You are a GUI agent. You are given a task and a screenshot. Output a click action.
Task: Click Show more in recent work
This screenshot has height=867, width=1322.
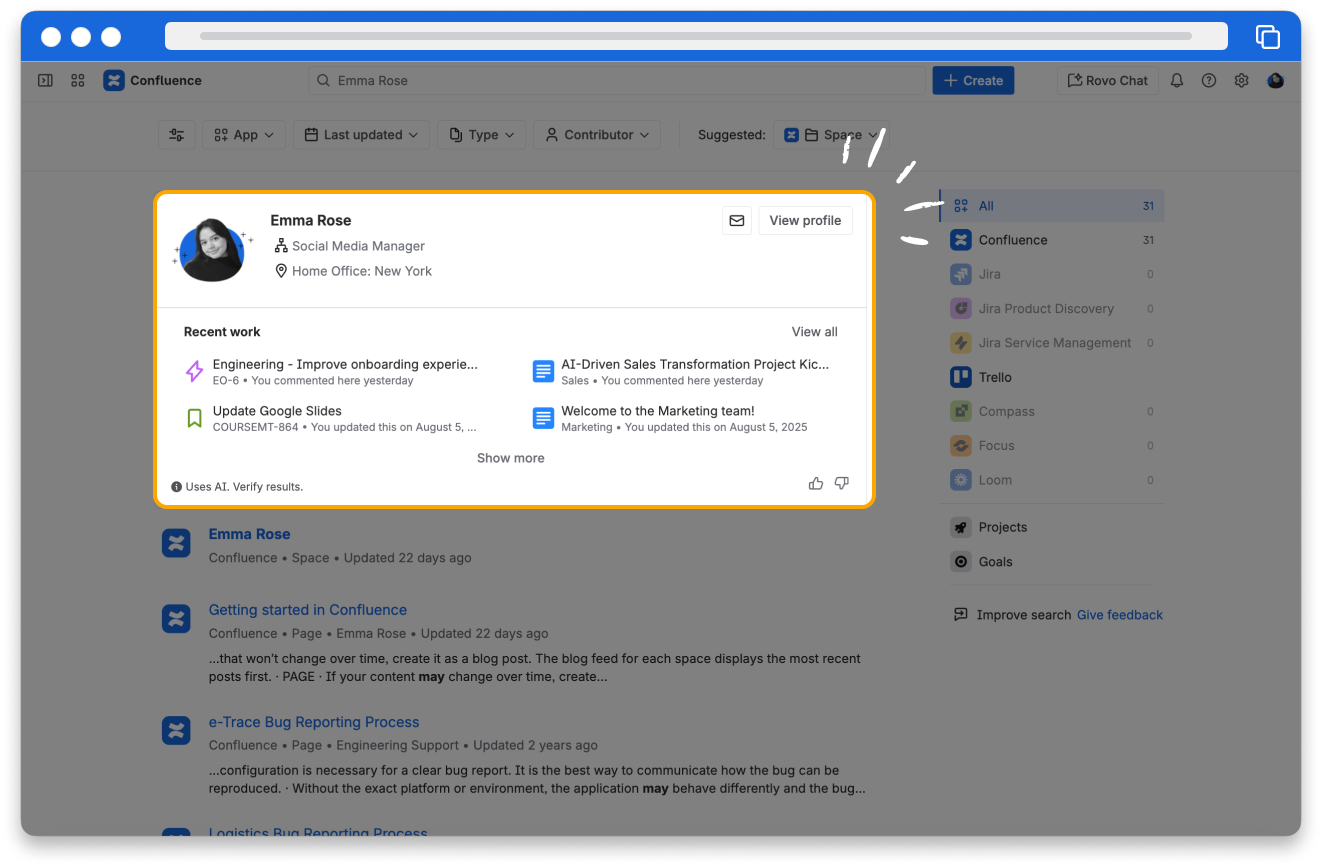point(511,458)
